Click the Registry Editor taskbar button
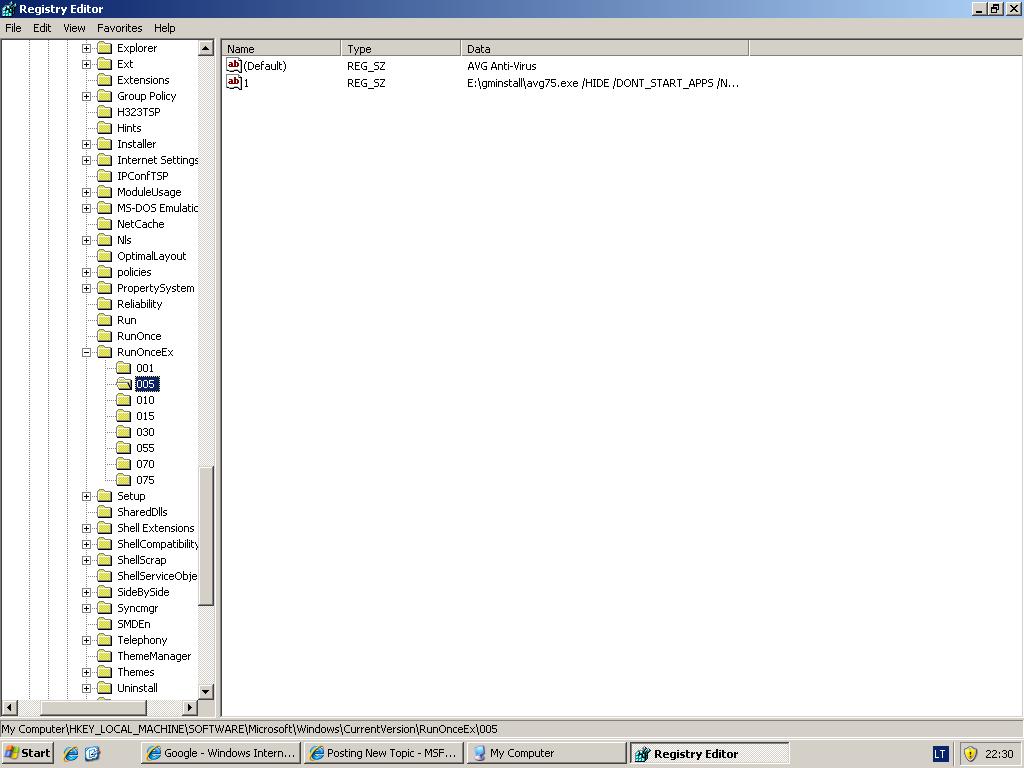This screenshot has height=768, width=1024. pos(709,753)
